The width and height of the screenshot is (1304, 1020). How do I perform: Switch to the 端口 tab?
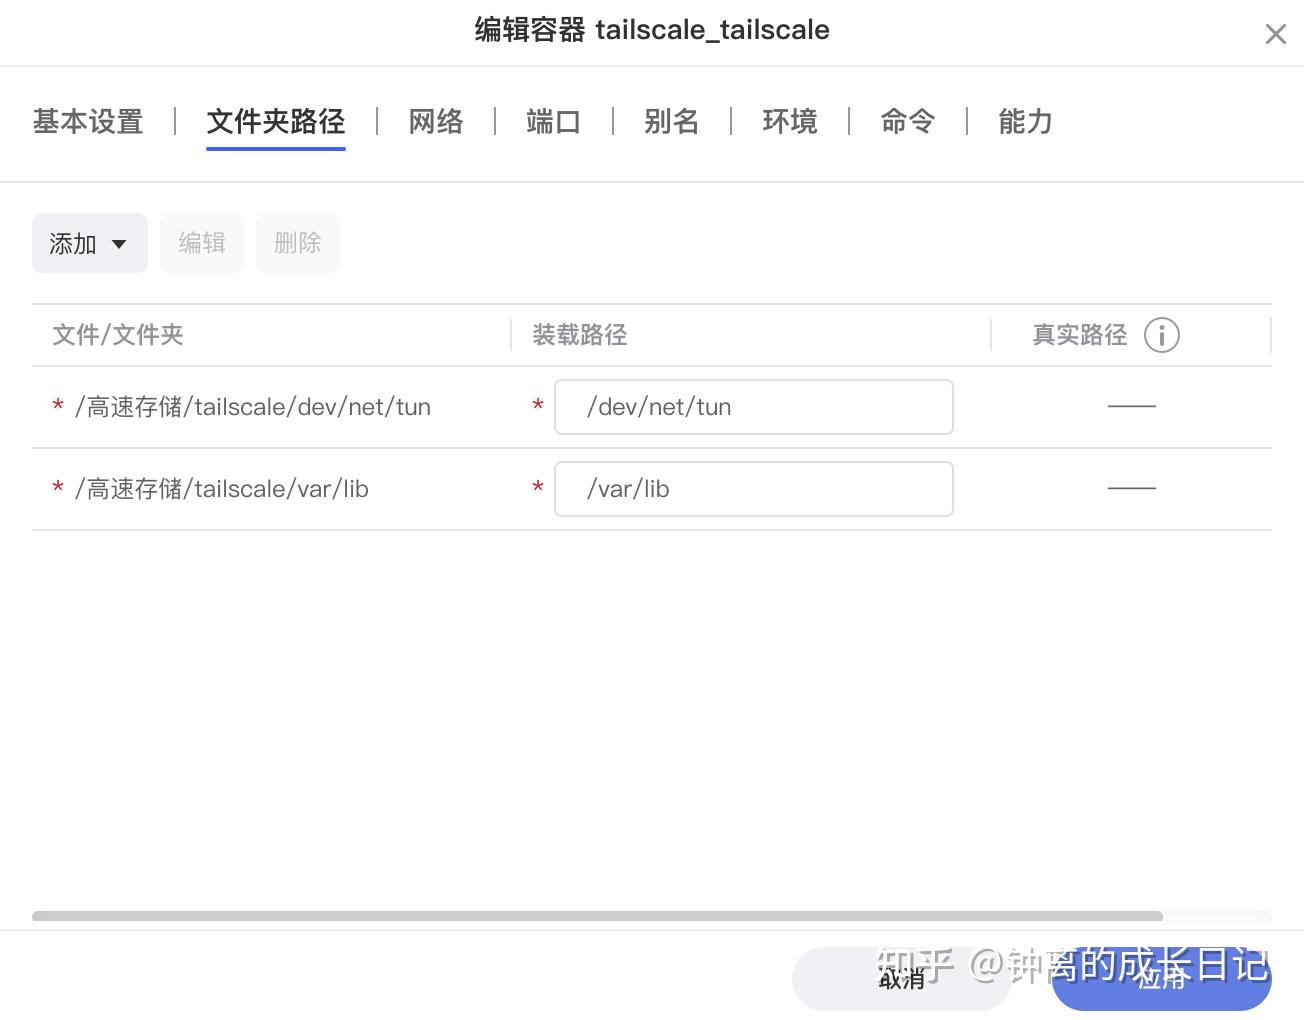coord(553,121)
